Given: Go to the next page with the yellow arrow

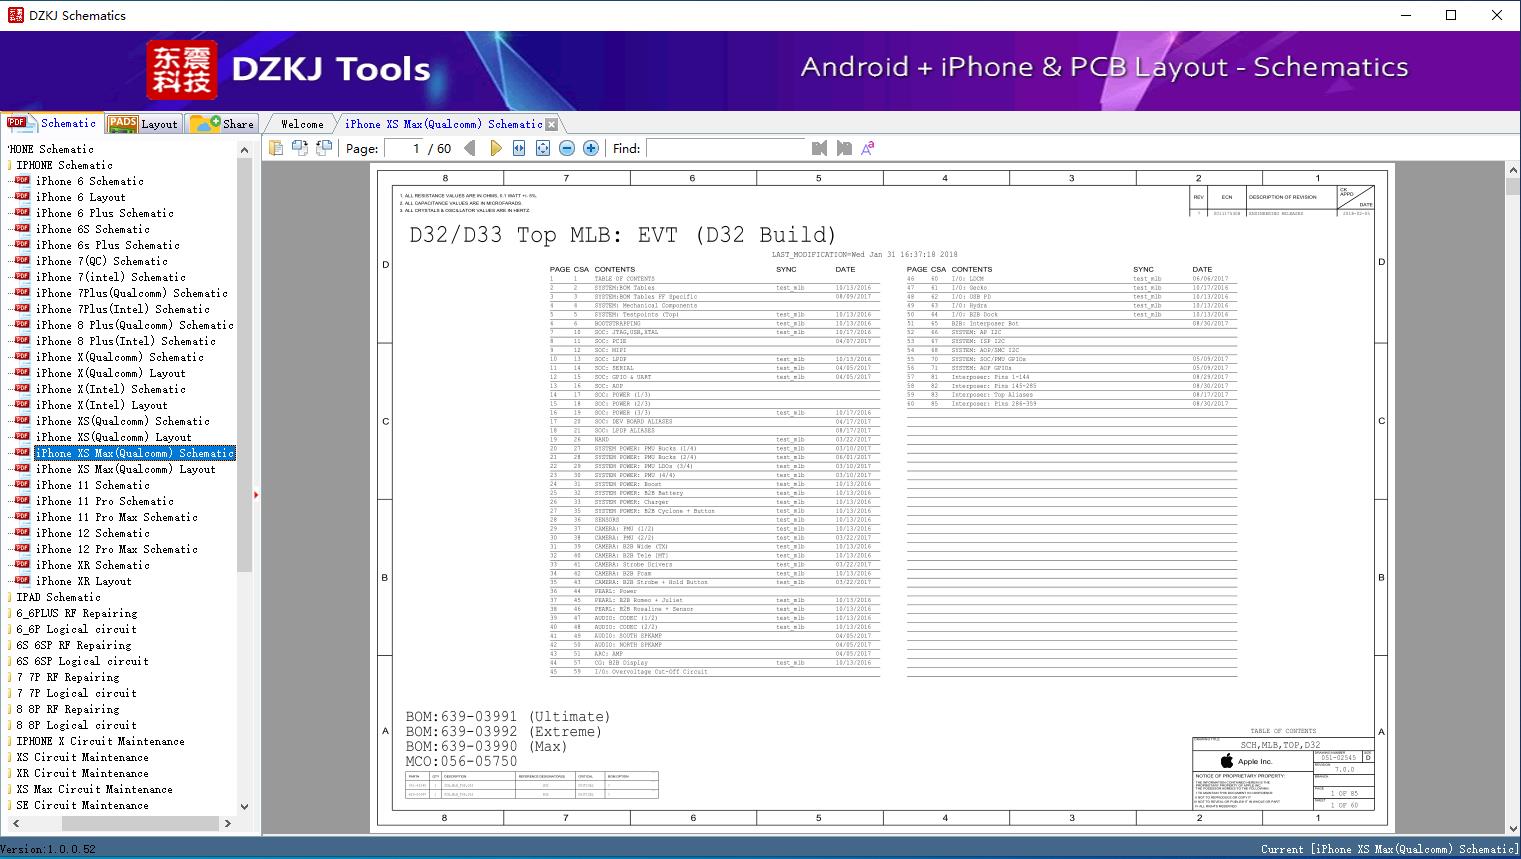Looking at the screenshot, I should click(495, 148).
